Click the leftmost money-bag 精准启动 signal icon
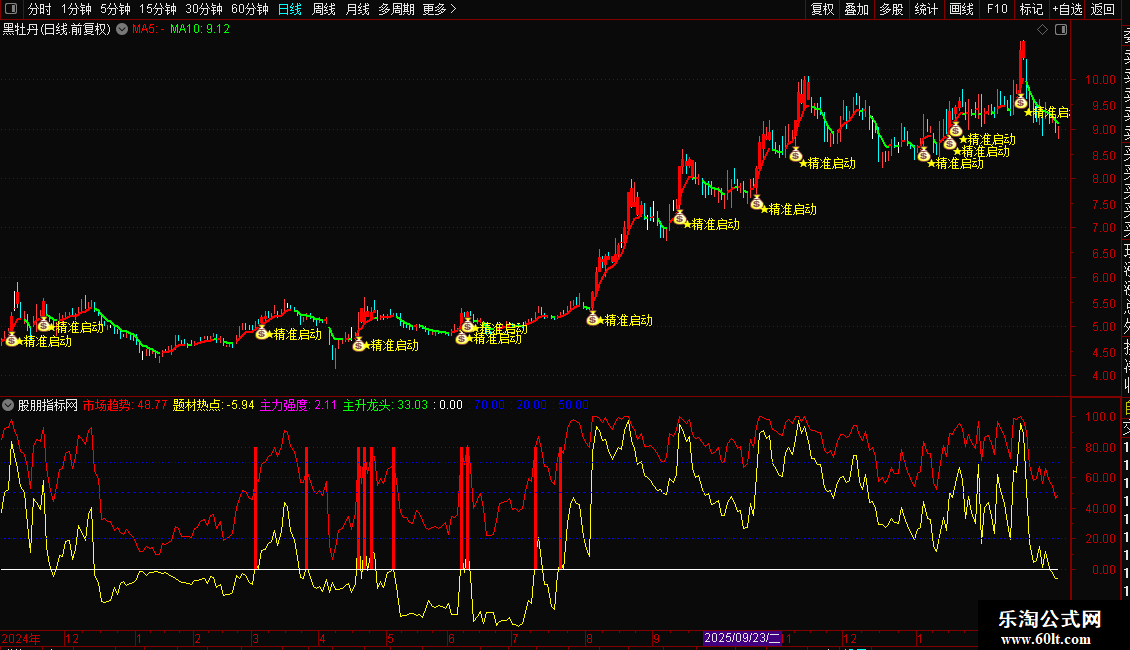The image size is (1130, 650). [x=12, y=339]
